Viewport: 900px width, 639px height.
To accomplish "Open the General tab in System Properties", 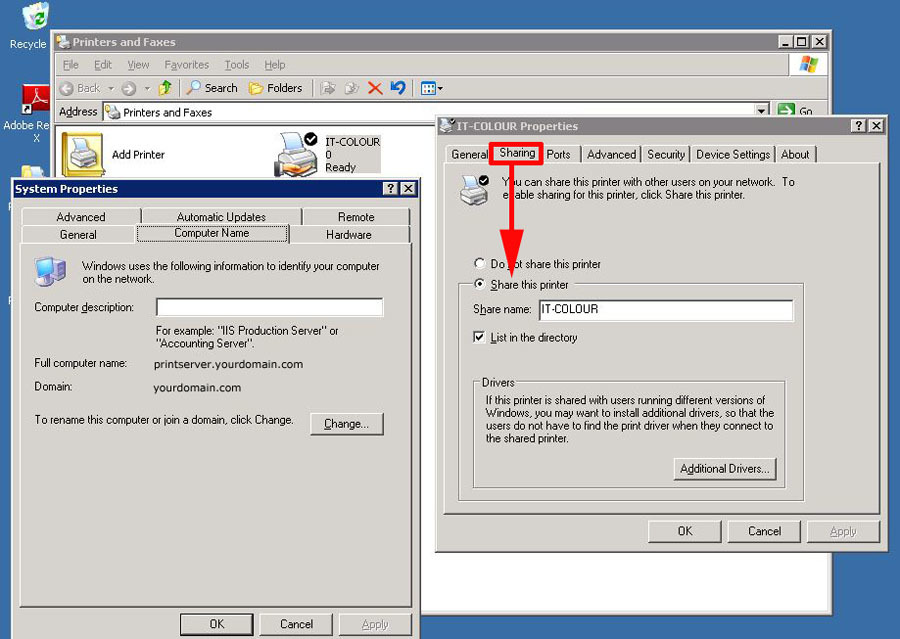I will click(x=78, y=234).
